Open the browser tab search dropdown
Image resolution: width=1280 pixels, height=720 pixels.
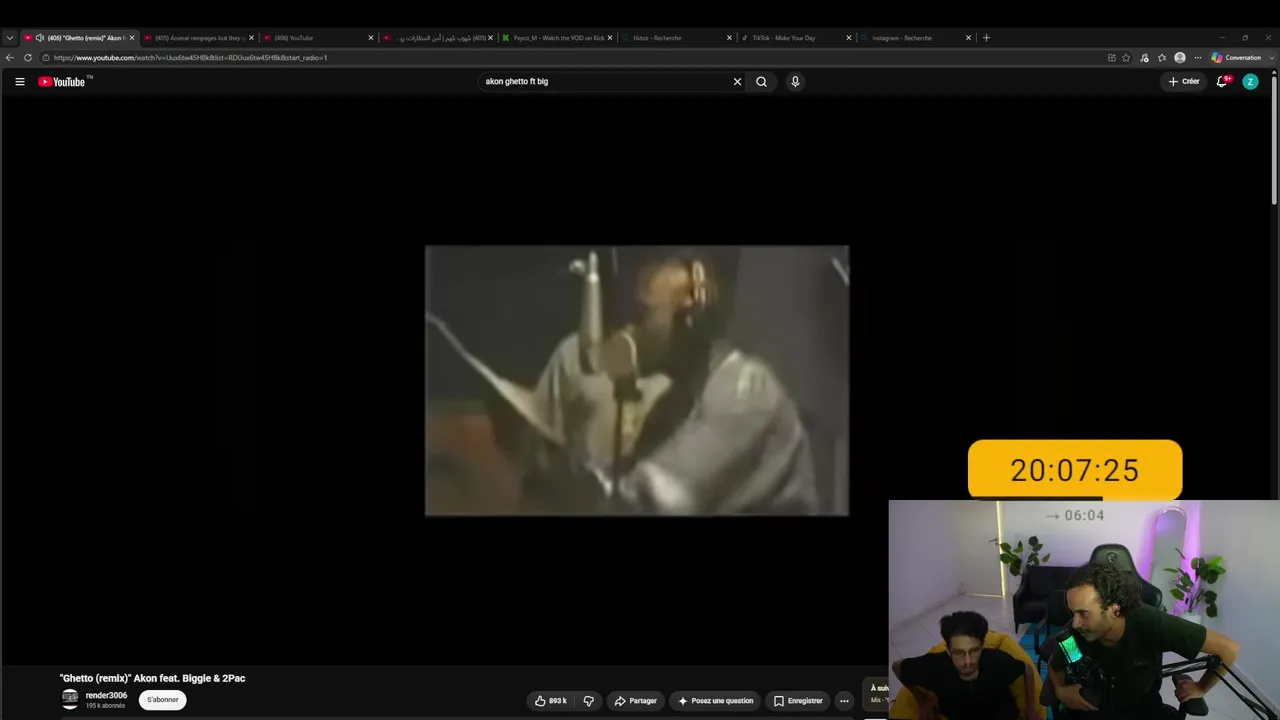coord(10,38)
